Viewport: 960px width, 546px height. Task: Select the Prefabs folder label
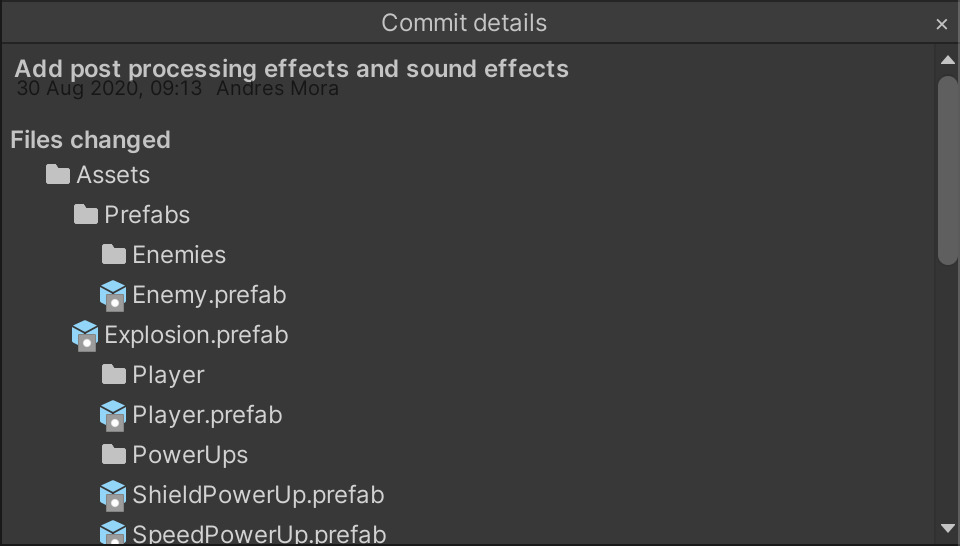point(147,215)
